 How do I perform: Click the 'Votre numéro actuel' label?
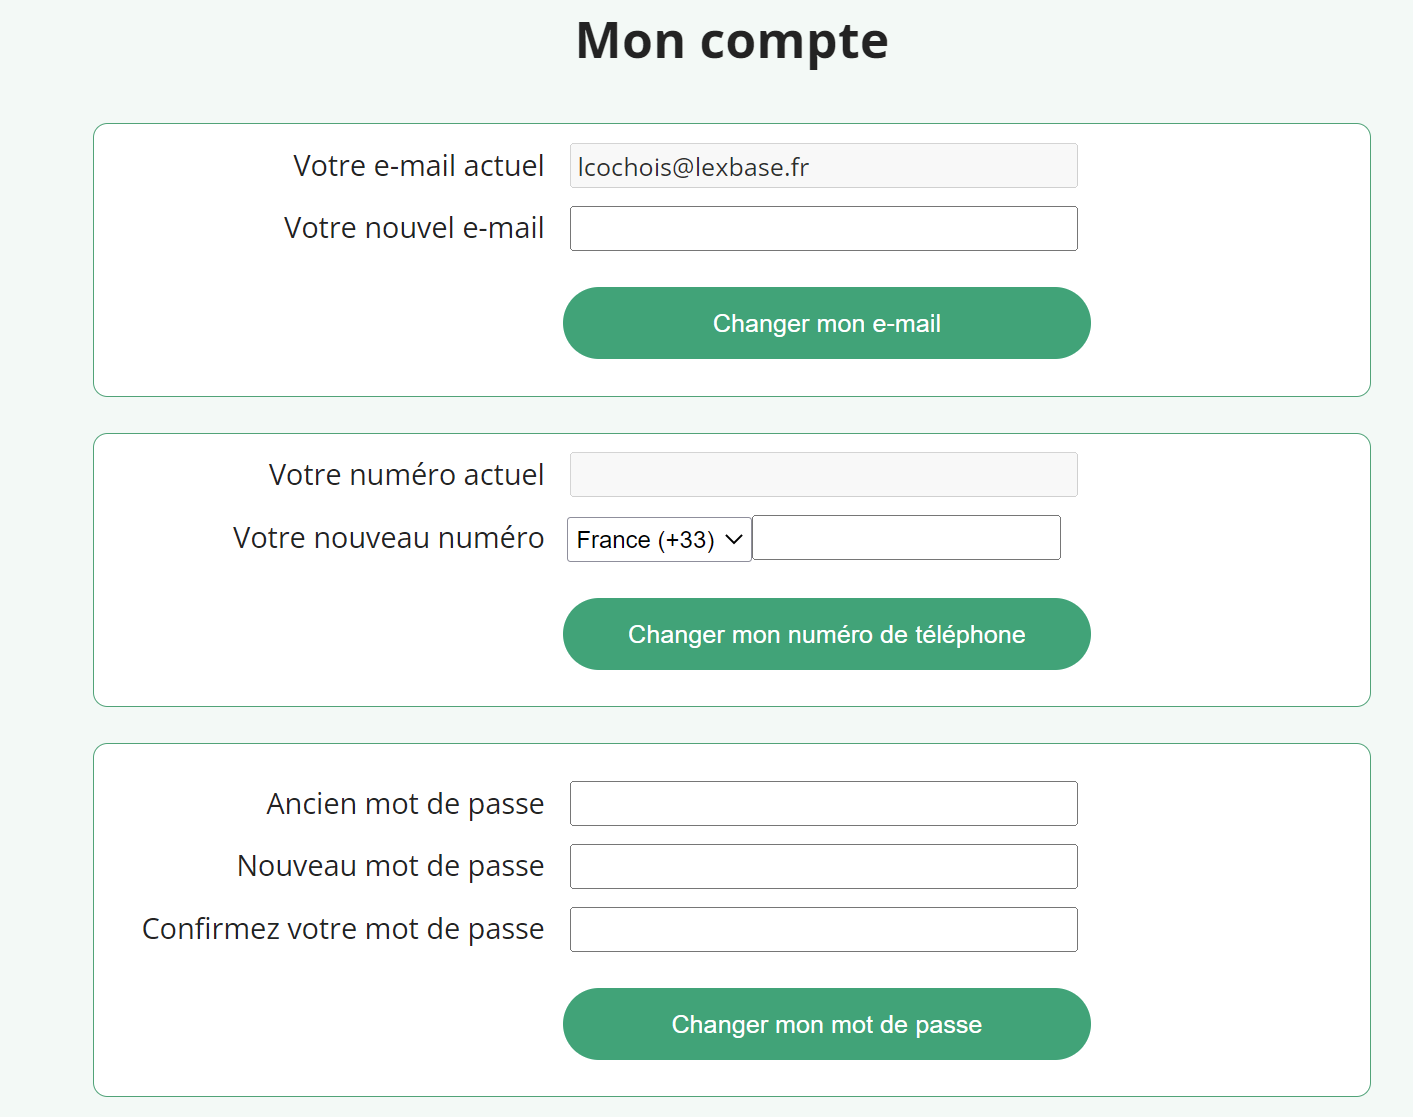[x=406, y=475]
